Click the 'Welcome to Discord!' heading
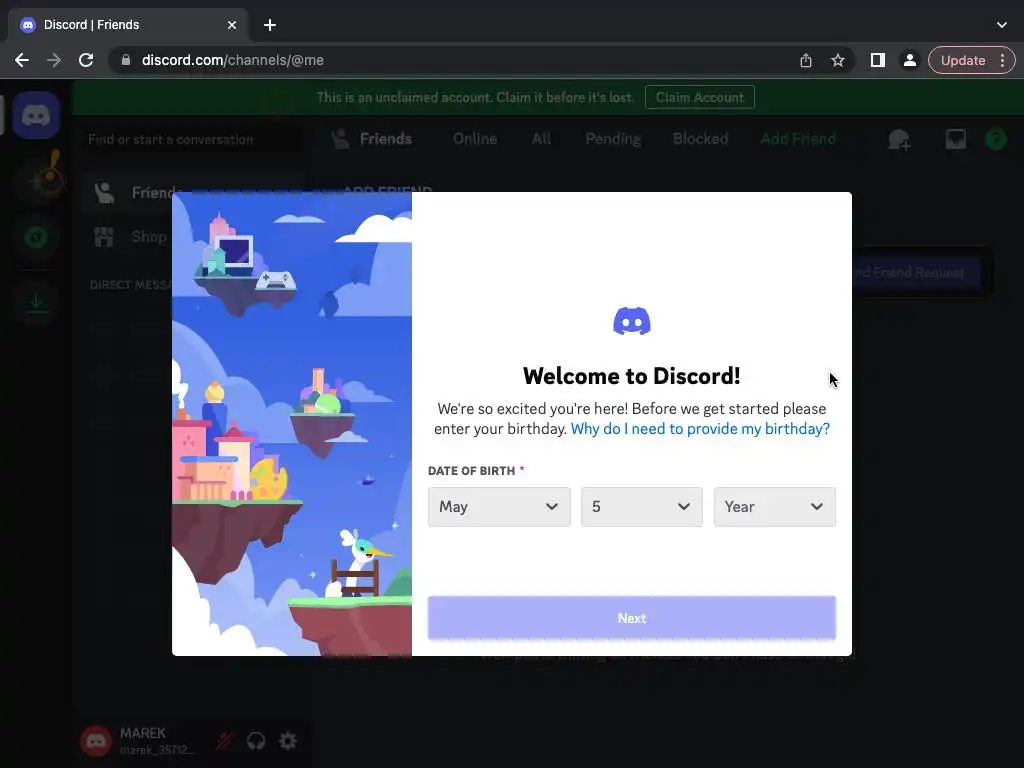Viewport: 1024px width, 768px height. (632, 376)
